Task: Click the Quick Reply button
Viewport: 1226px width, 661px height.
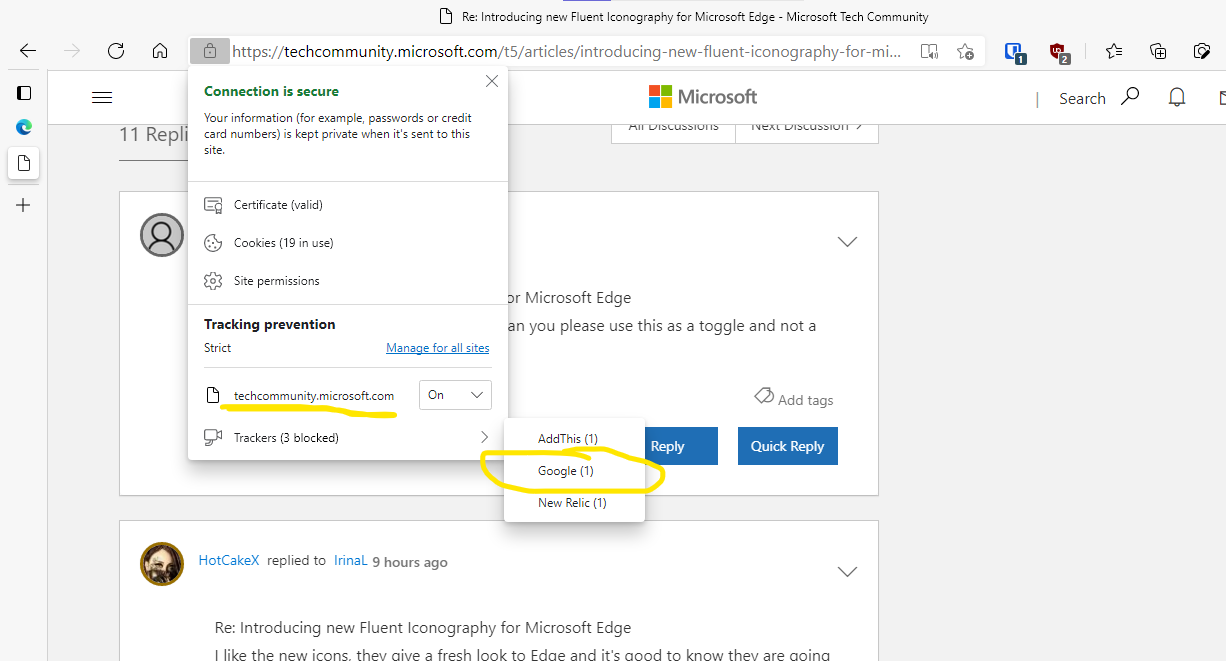Action: tap(788, 446)
